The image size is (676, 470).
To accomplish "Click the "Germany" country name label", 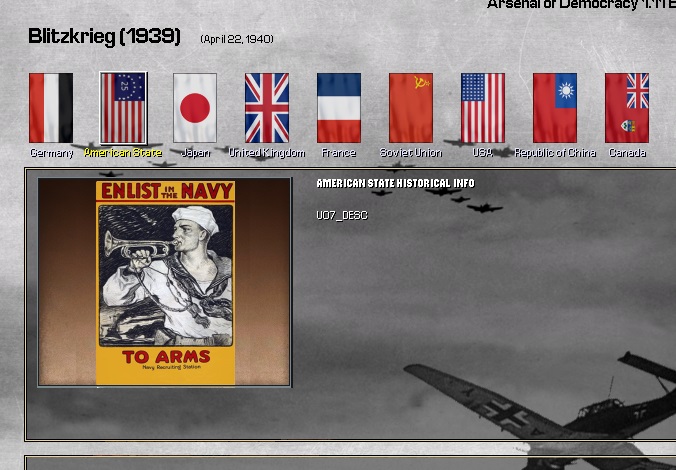I will [x=51, y=153].
